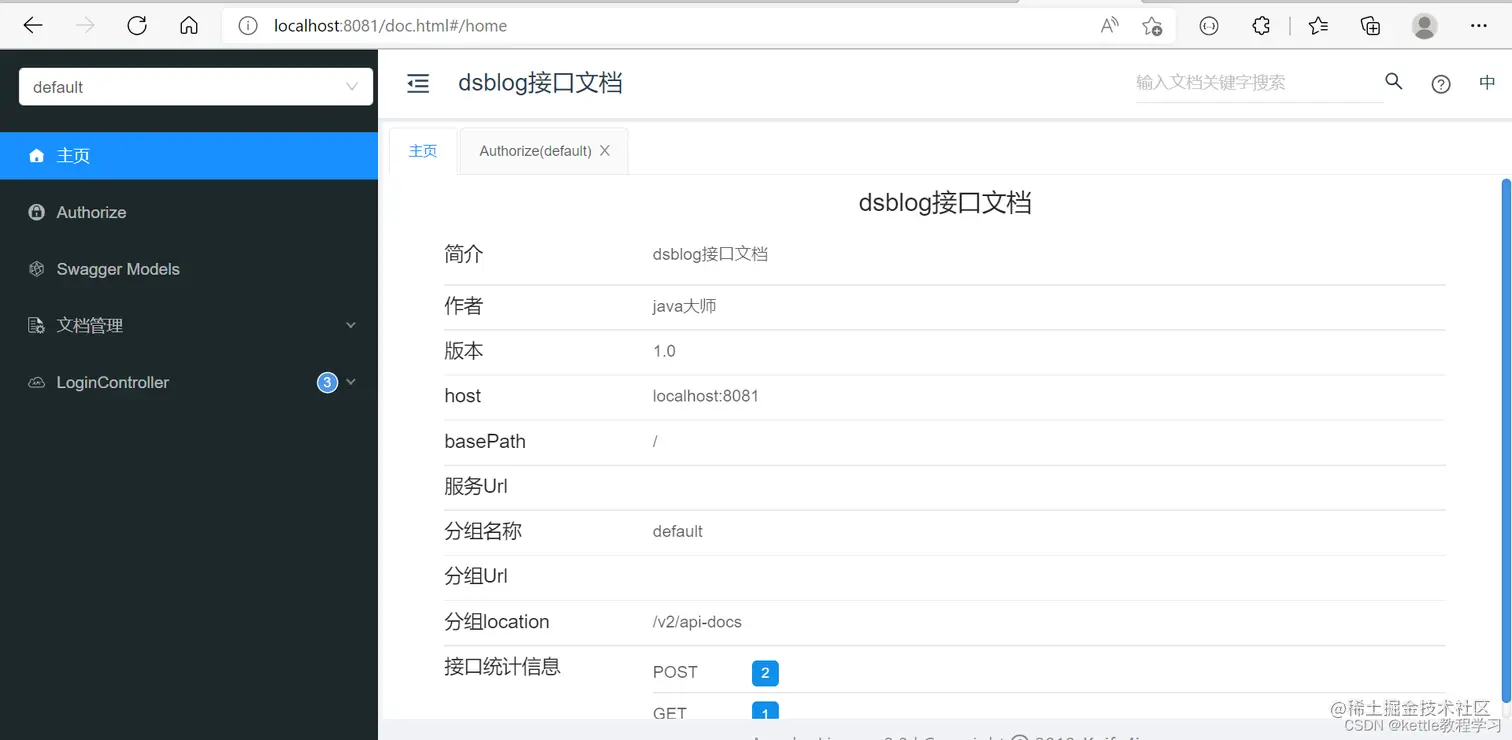Click the 文档管理 document icon
The height and width of the screenshot is (740, 1512).
pyautogui.click(x=37, y=325)
